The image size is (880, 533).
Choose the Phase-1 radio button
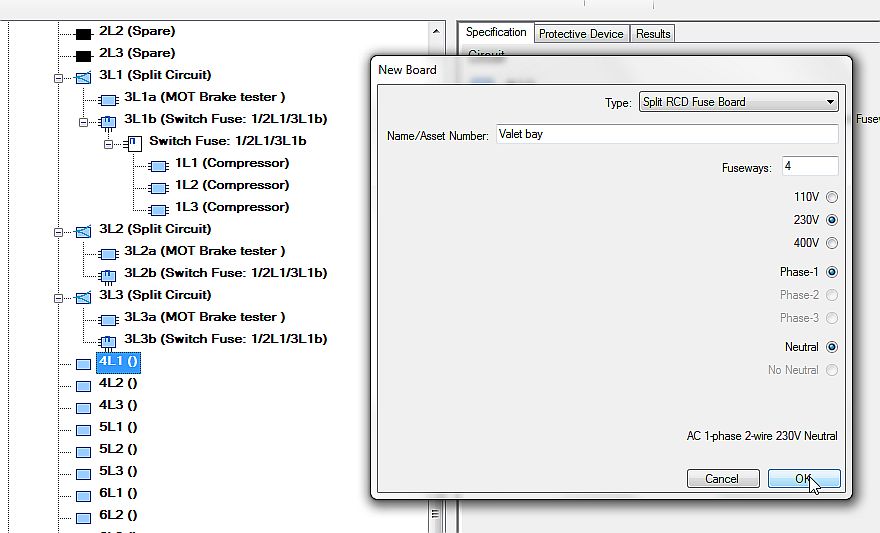coord(832,272)
